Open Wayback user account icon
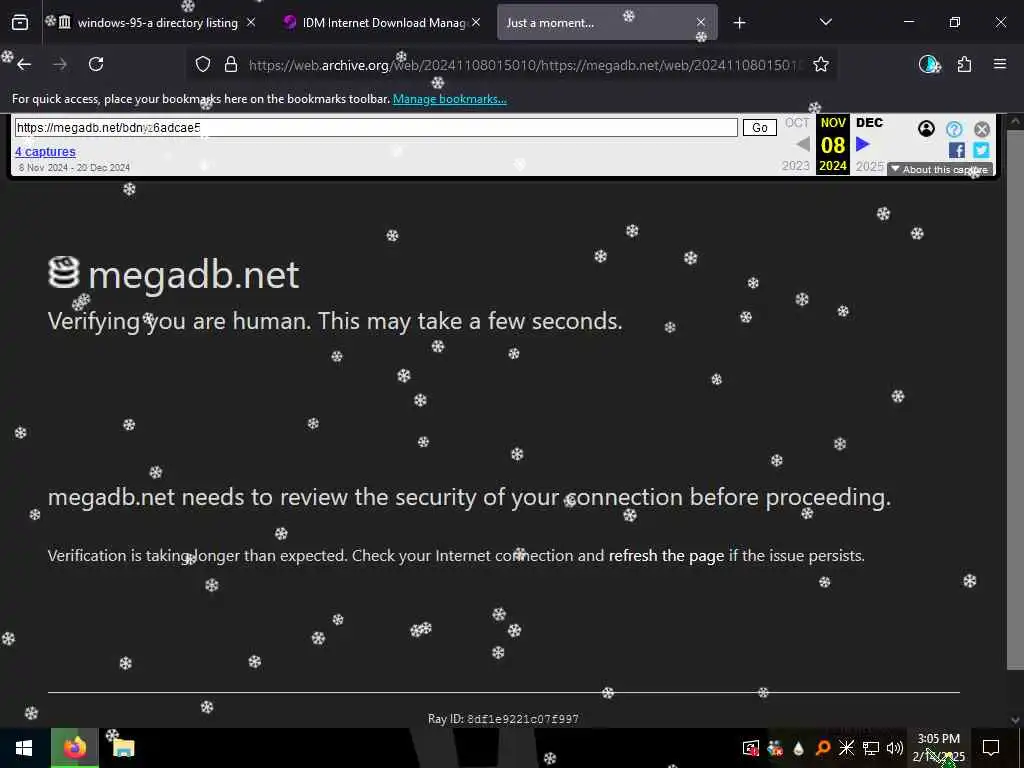This screenshot has height=768, width=1024. (926, 129)
